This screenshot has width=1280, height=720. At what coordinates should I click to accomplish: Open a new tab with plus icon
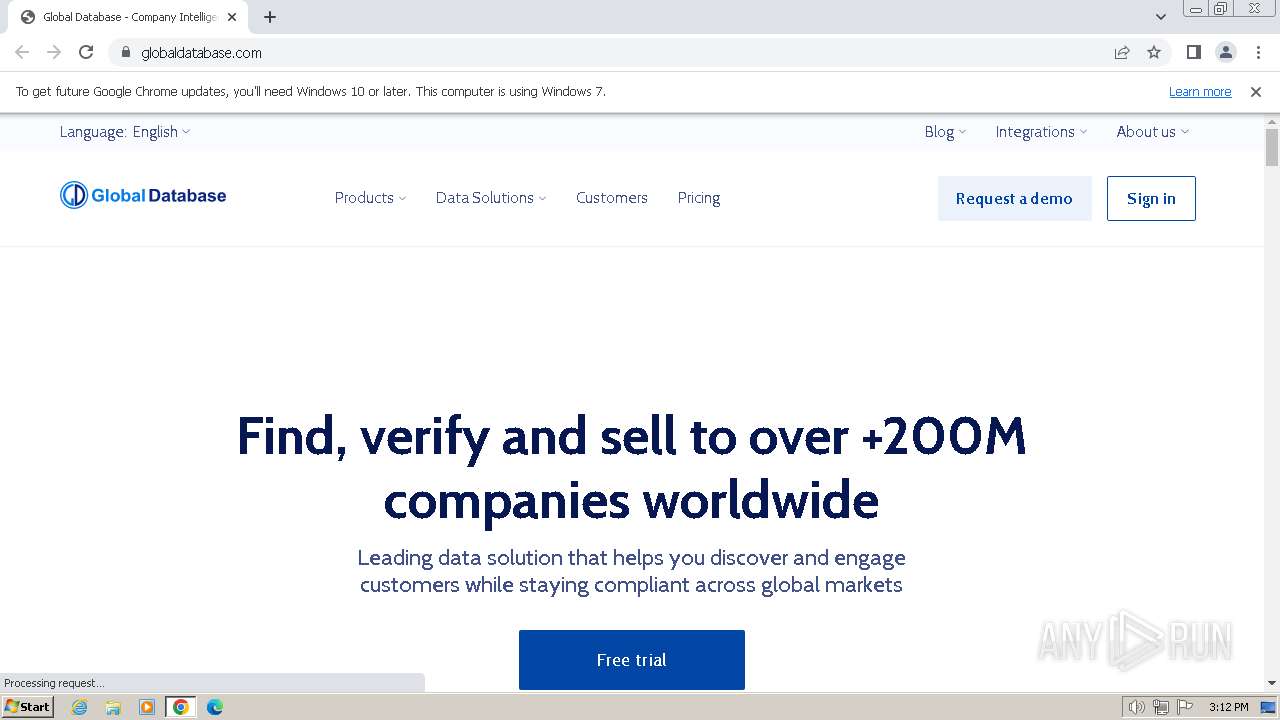pyautogui.click(x=270, y=17)
